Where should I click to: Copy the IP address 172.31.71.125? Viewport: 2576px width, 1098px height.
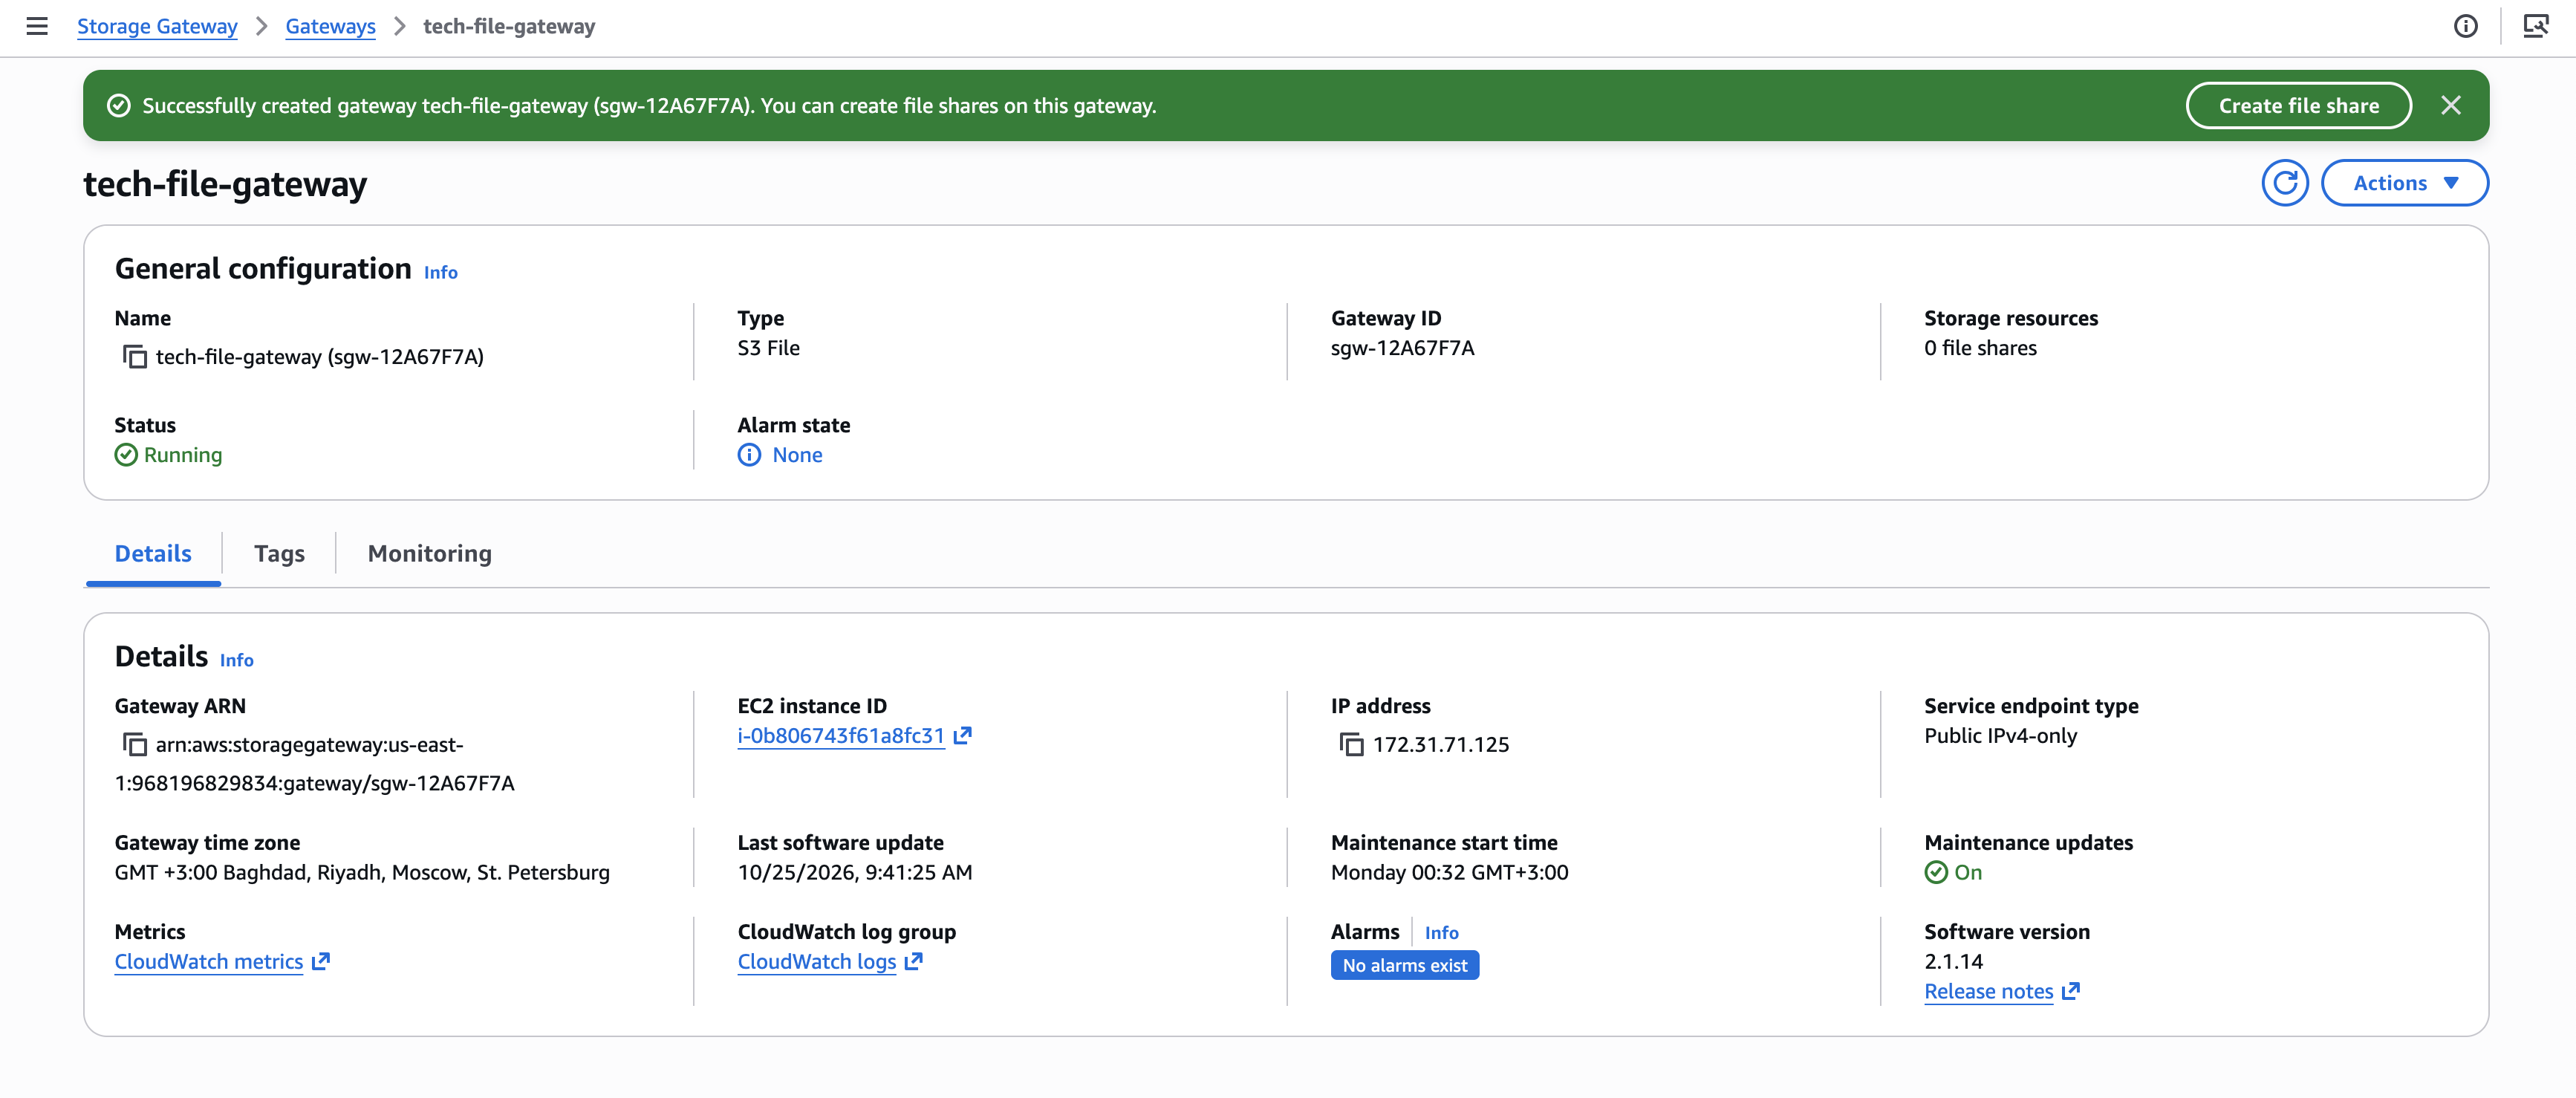click(1352, 745)
